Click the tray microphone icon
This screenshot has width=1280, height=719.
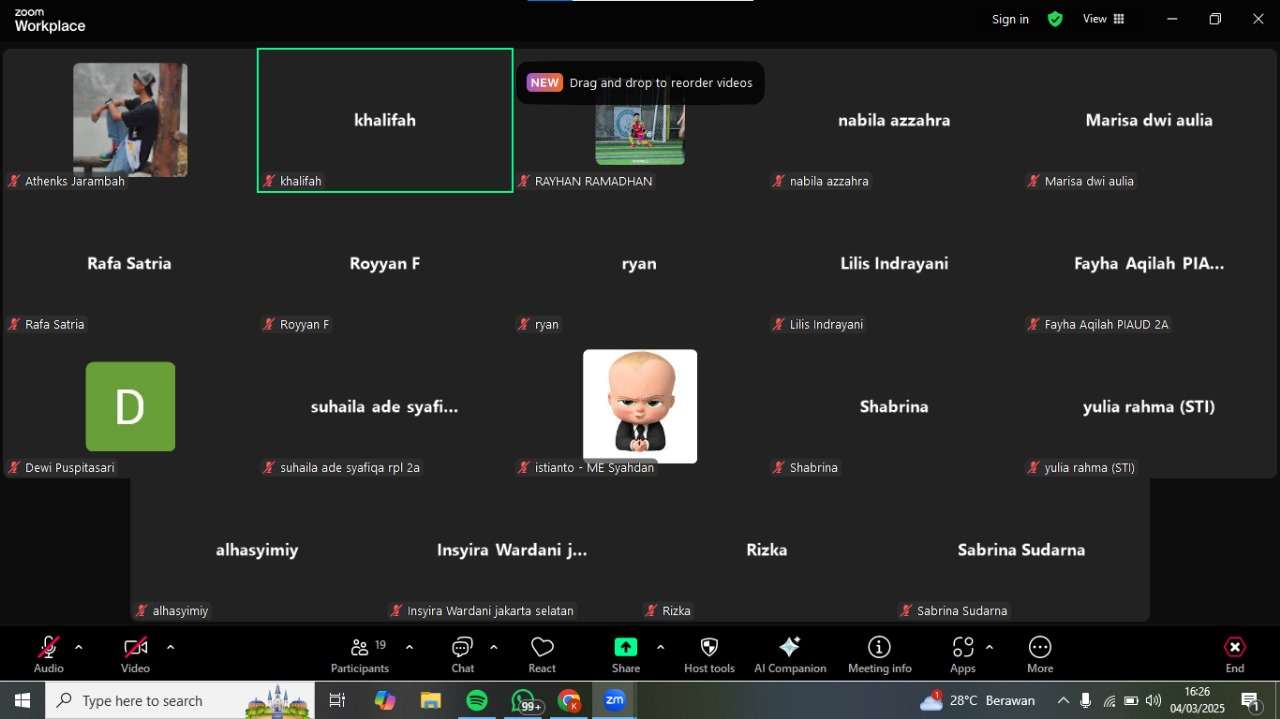(x=1086, y=700)
